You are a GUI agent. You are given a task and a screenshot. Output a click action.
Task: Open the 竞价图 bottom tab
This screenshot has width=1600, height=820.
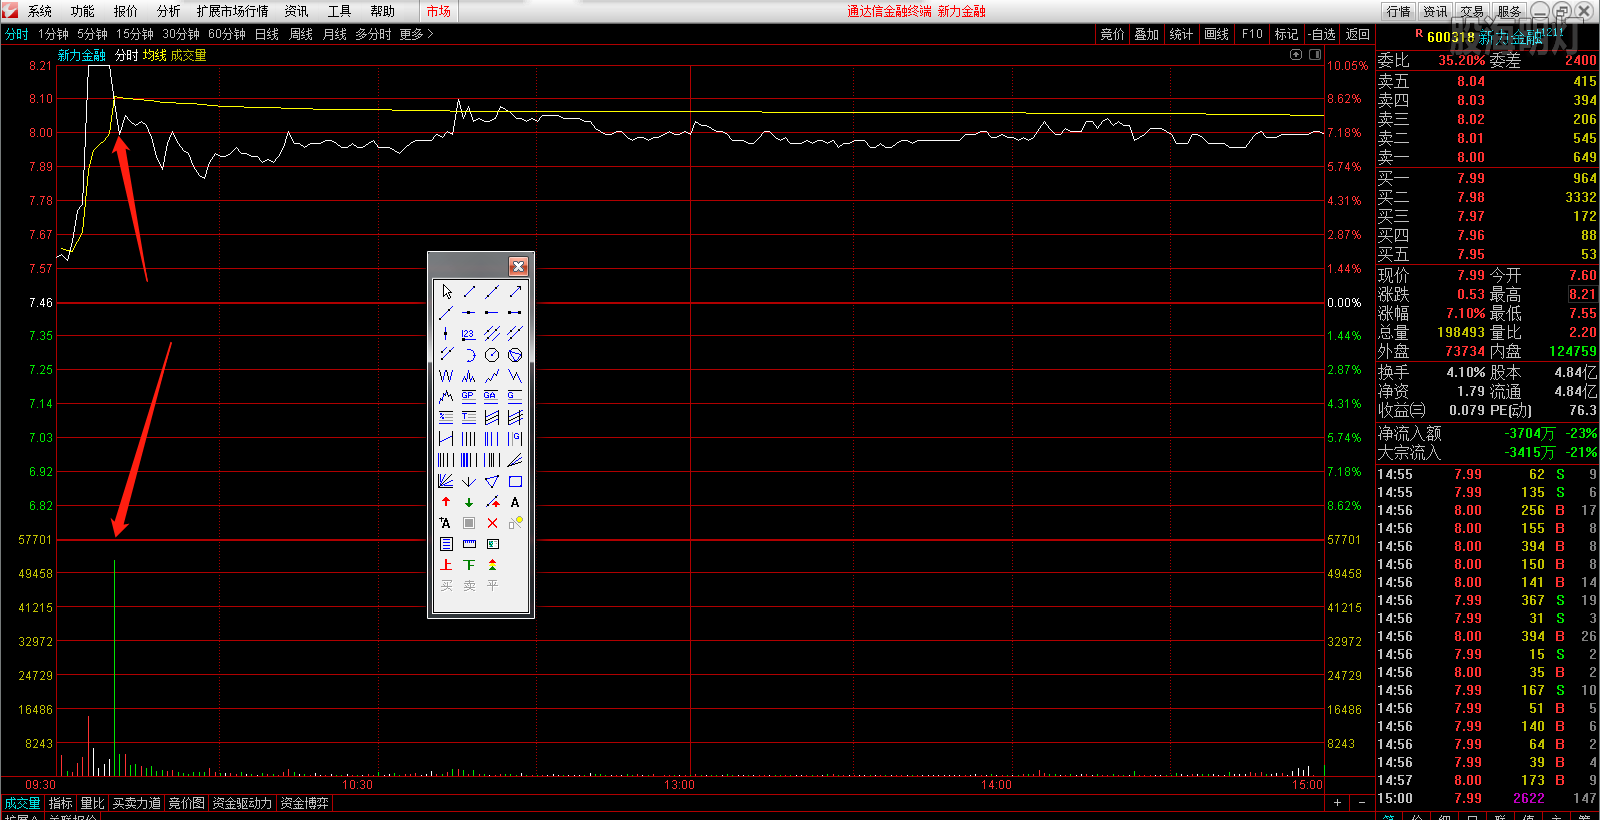[187, 803]
